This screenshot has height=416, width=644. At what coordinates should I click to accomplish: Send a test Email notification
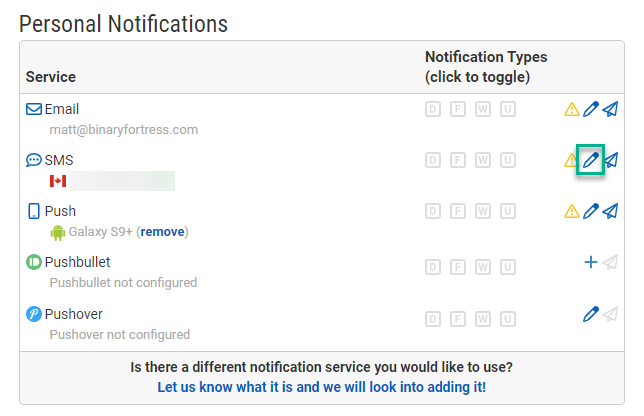(x=610, y=109)
